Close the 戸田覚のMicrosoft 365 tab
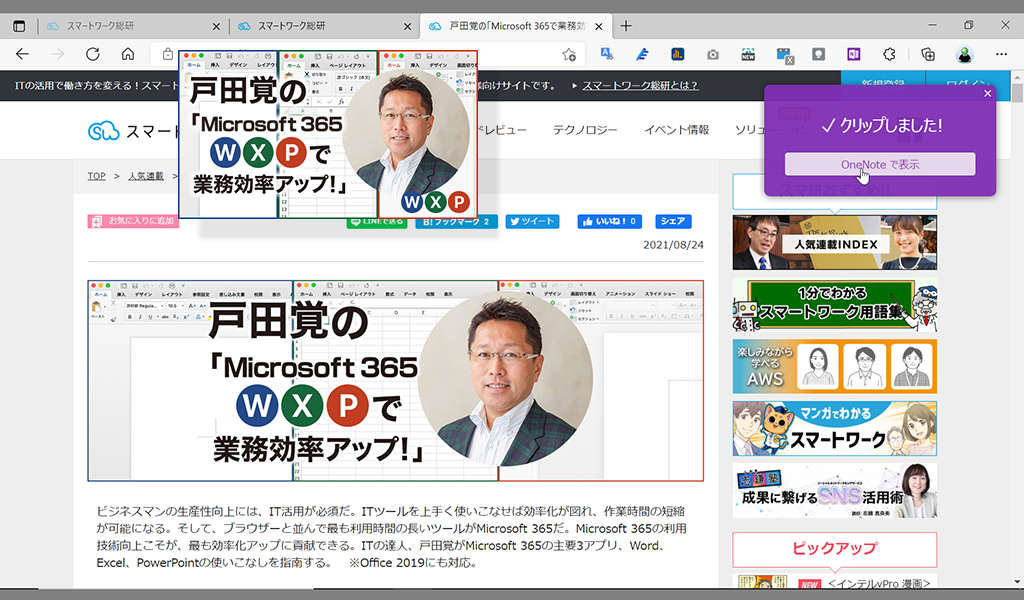Viewport: 1024px width, 600px height. pyautogui.click(x=599, y=27)
